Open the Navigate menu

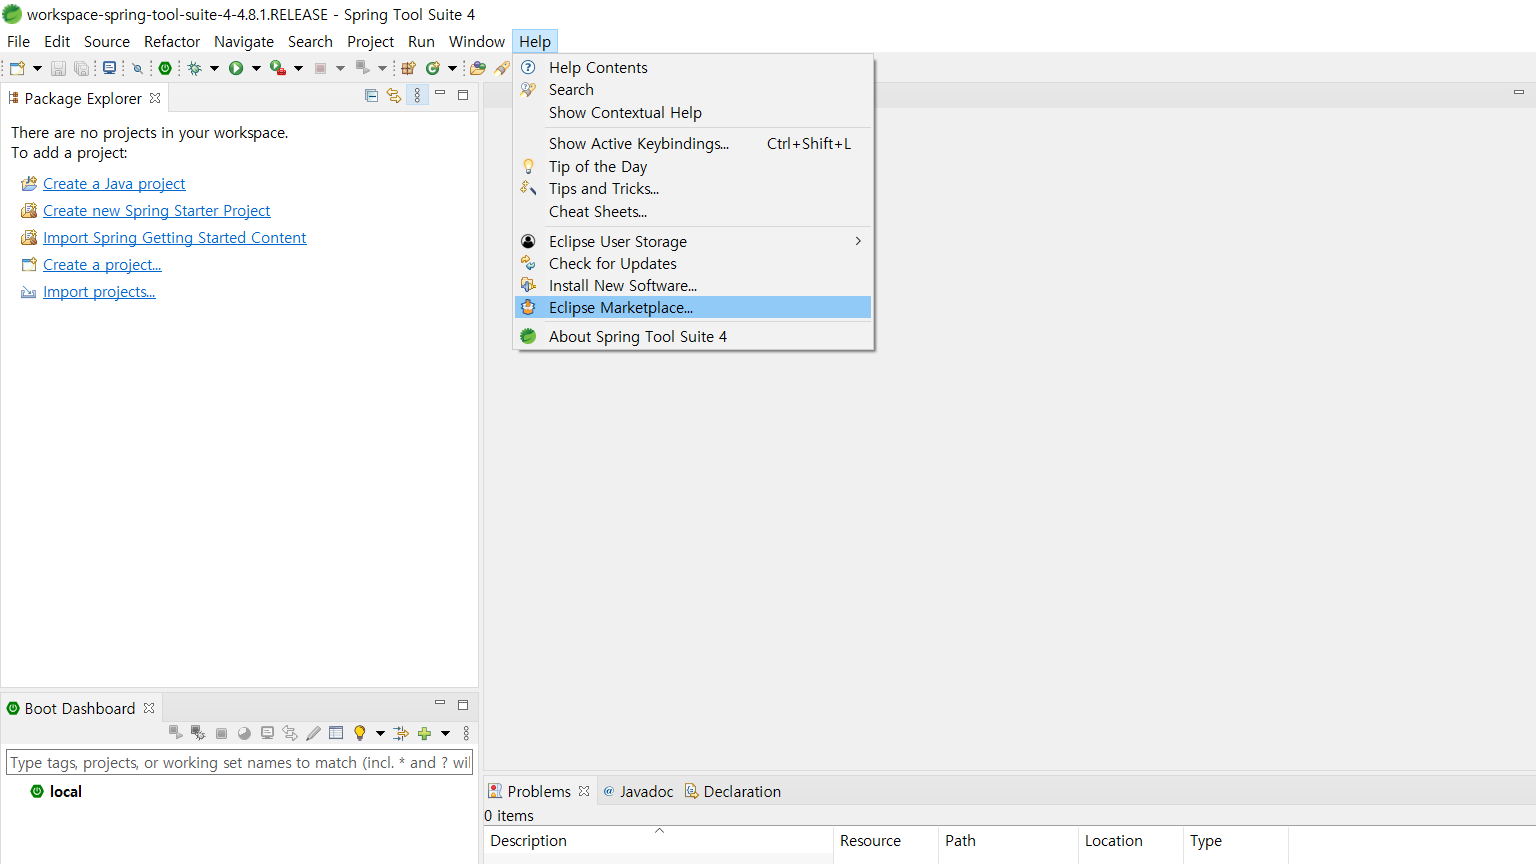click(x=244, y=41)
